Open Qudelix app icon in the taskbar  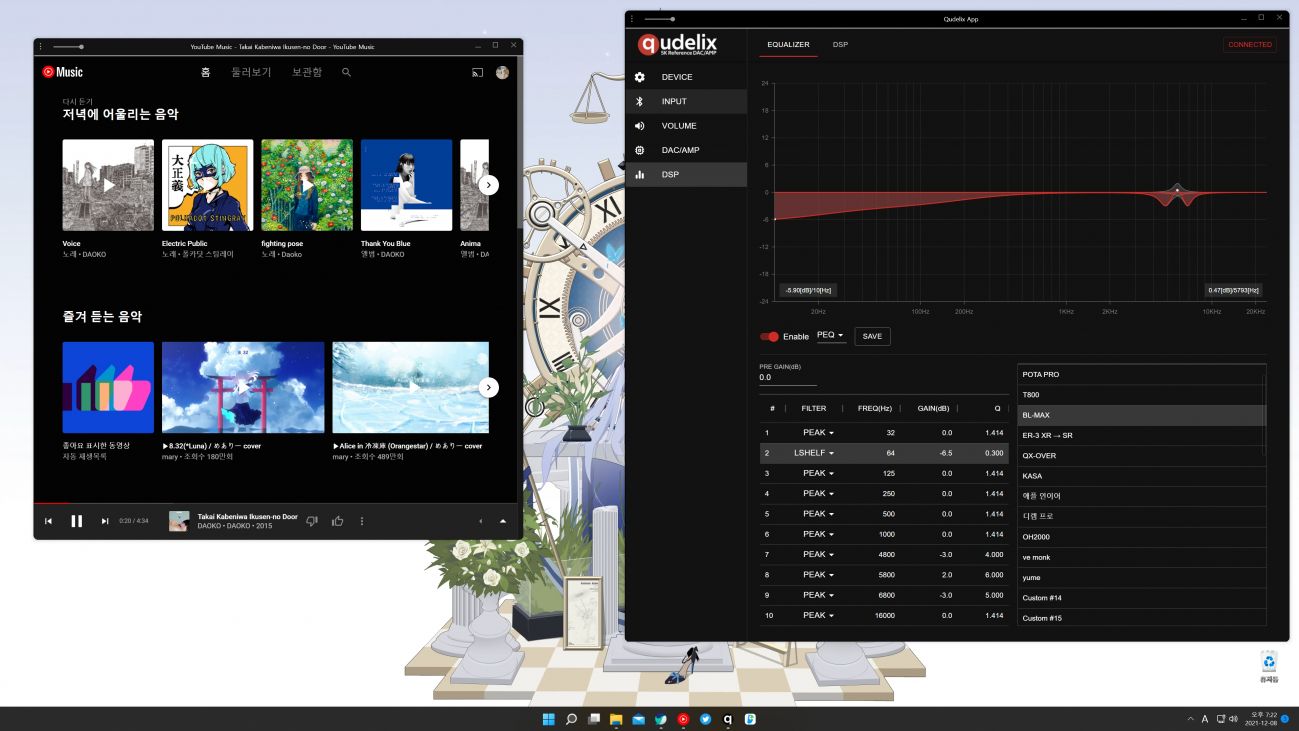728,718
